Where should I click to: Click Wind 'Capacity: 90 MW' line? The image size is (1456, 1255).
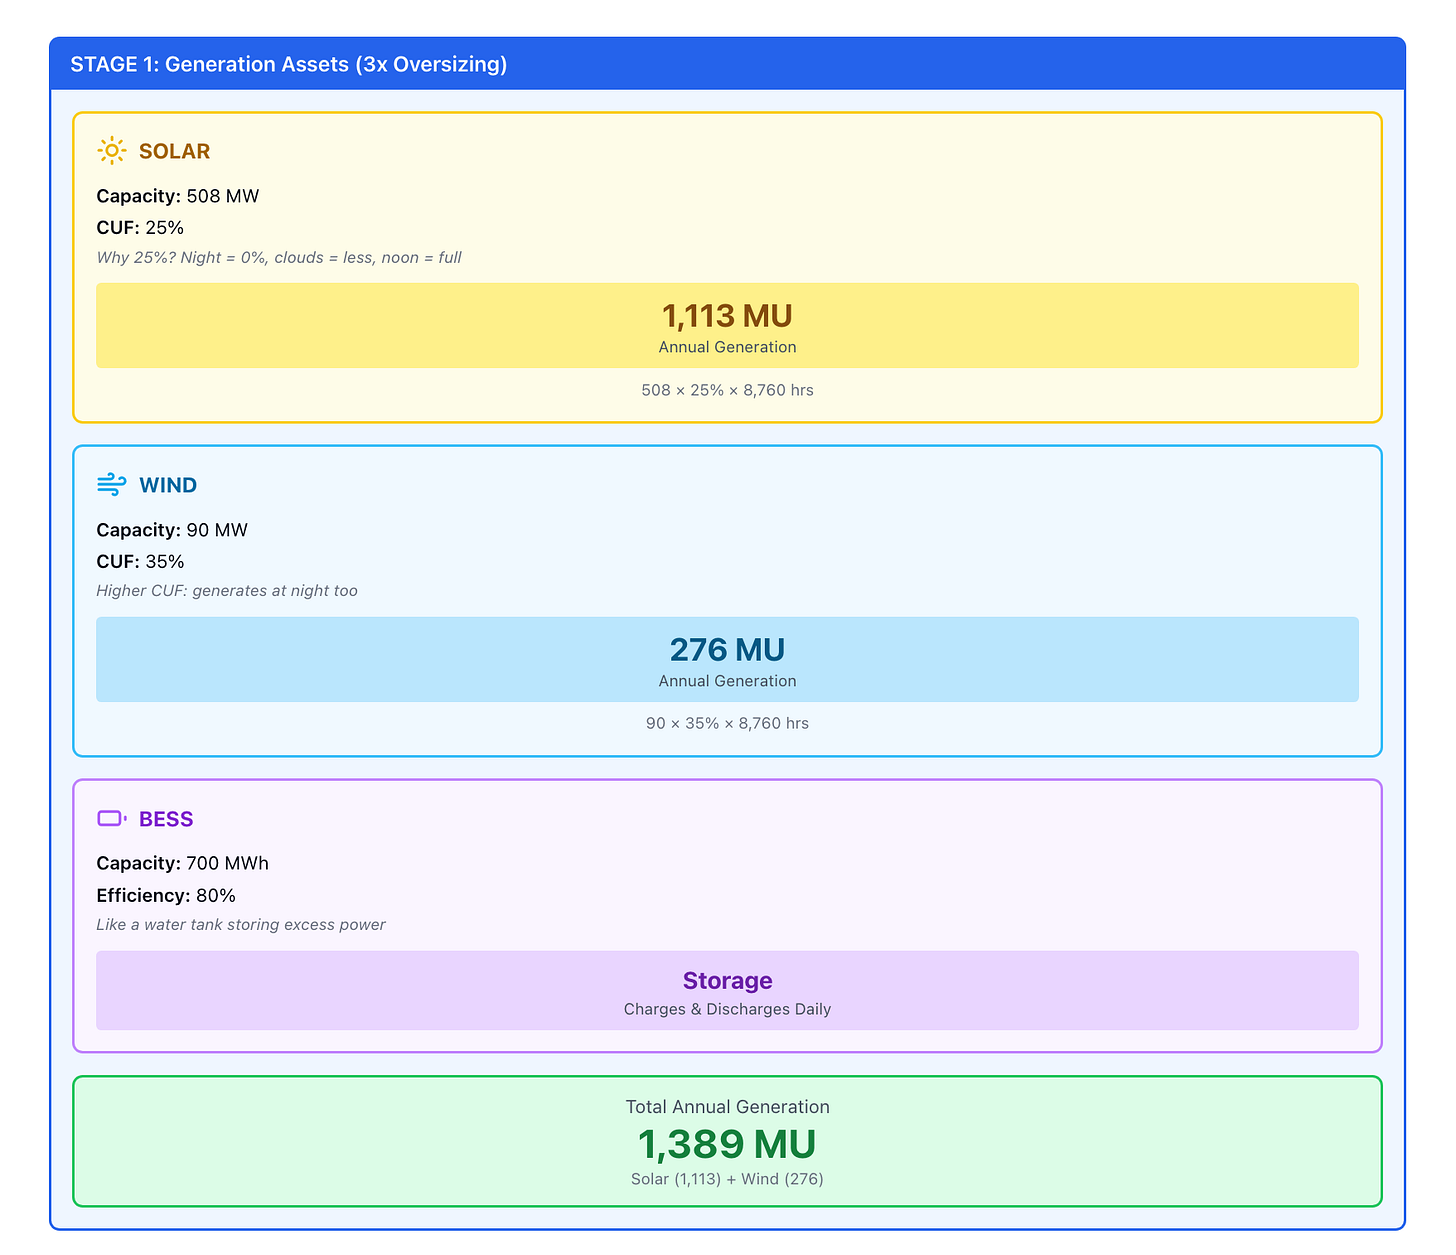click(x=172, y=530)
